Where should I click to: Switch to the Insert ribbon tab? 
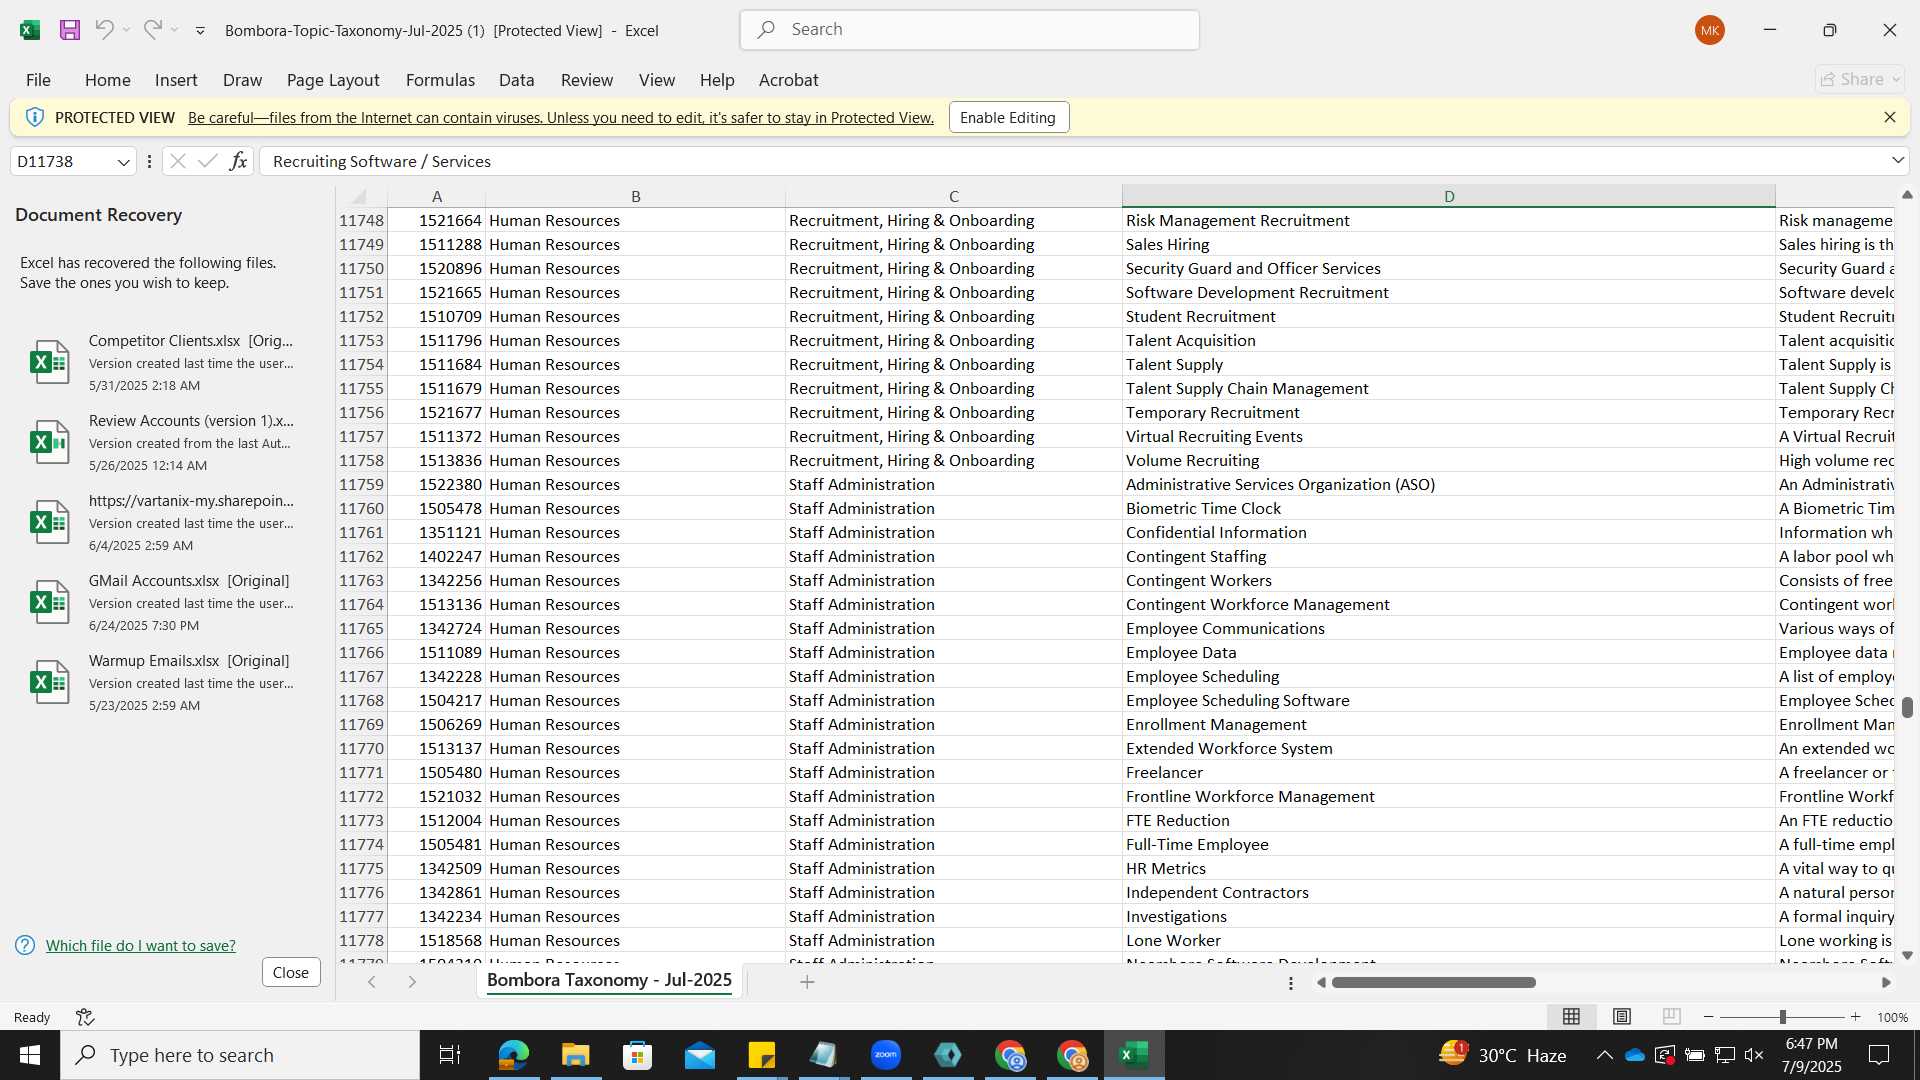coord(176,80)
